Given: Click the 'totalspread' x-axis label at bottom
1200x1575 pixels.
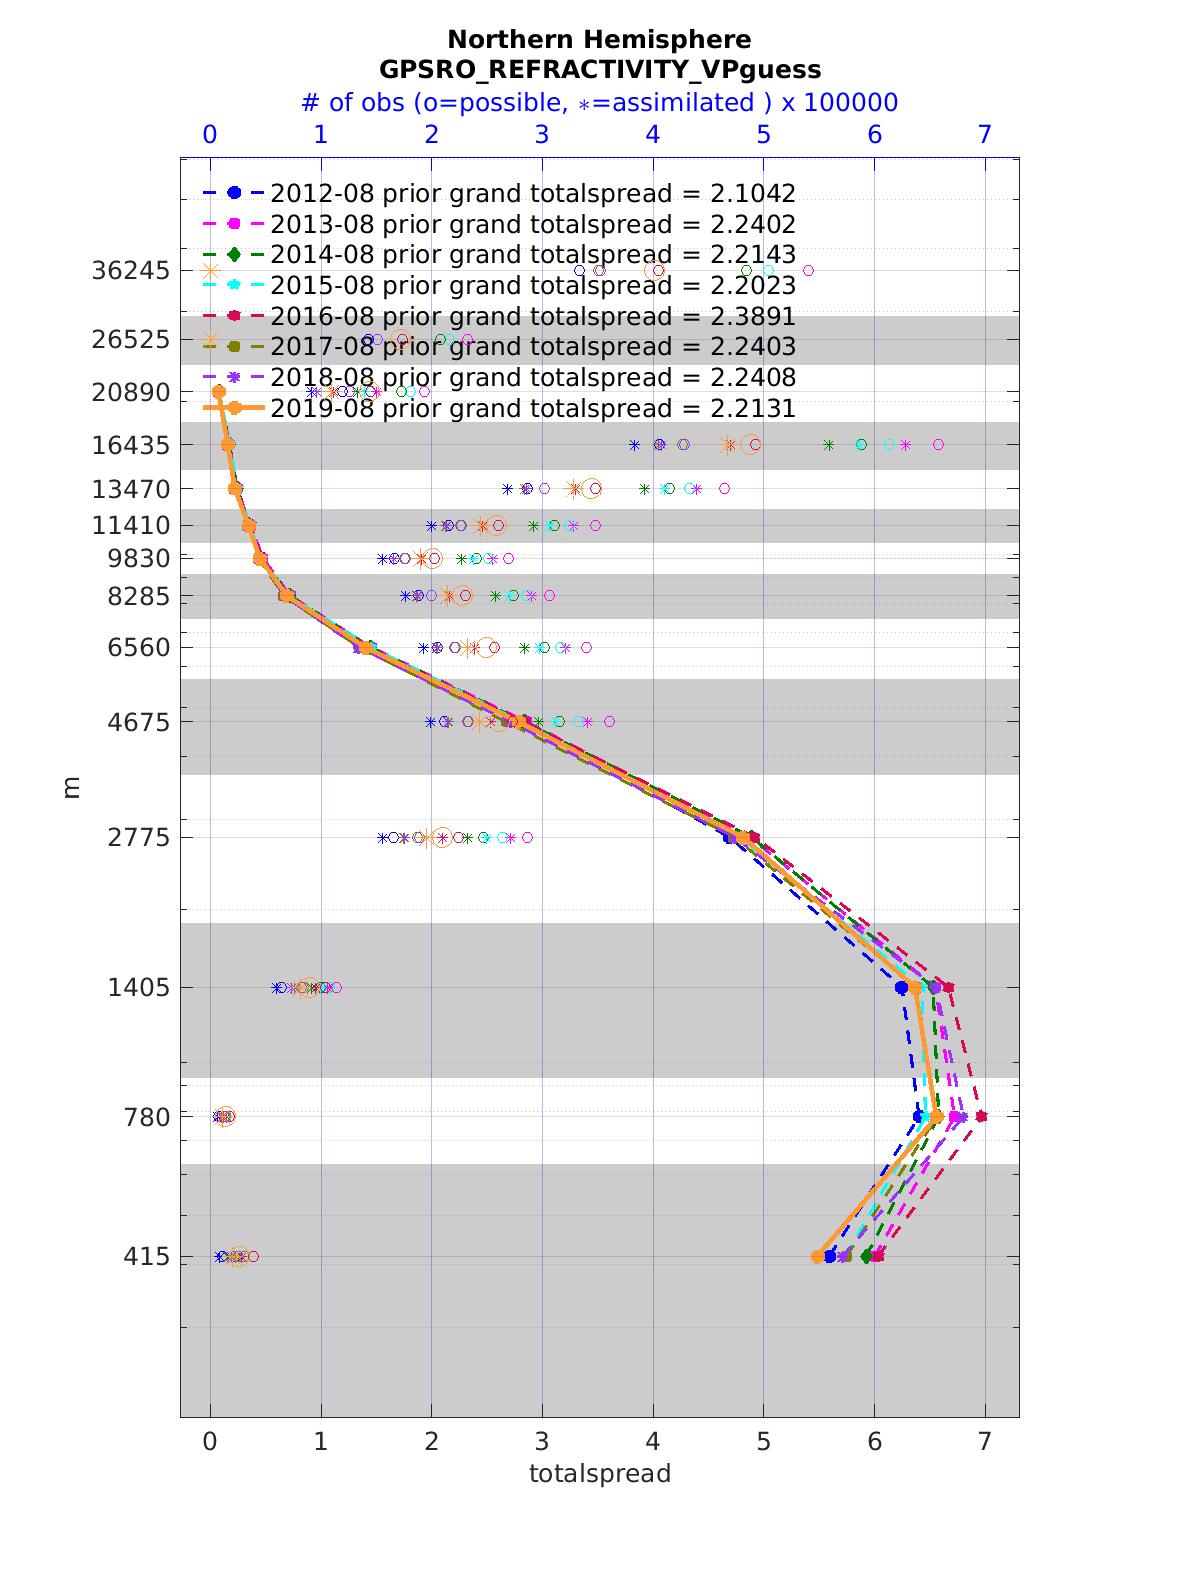Looking at the screenshot, I should pyautogui.click(x=599, y=1473).
